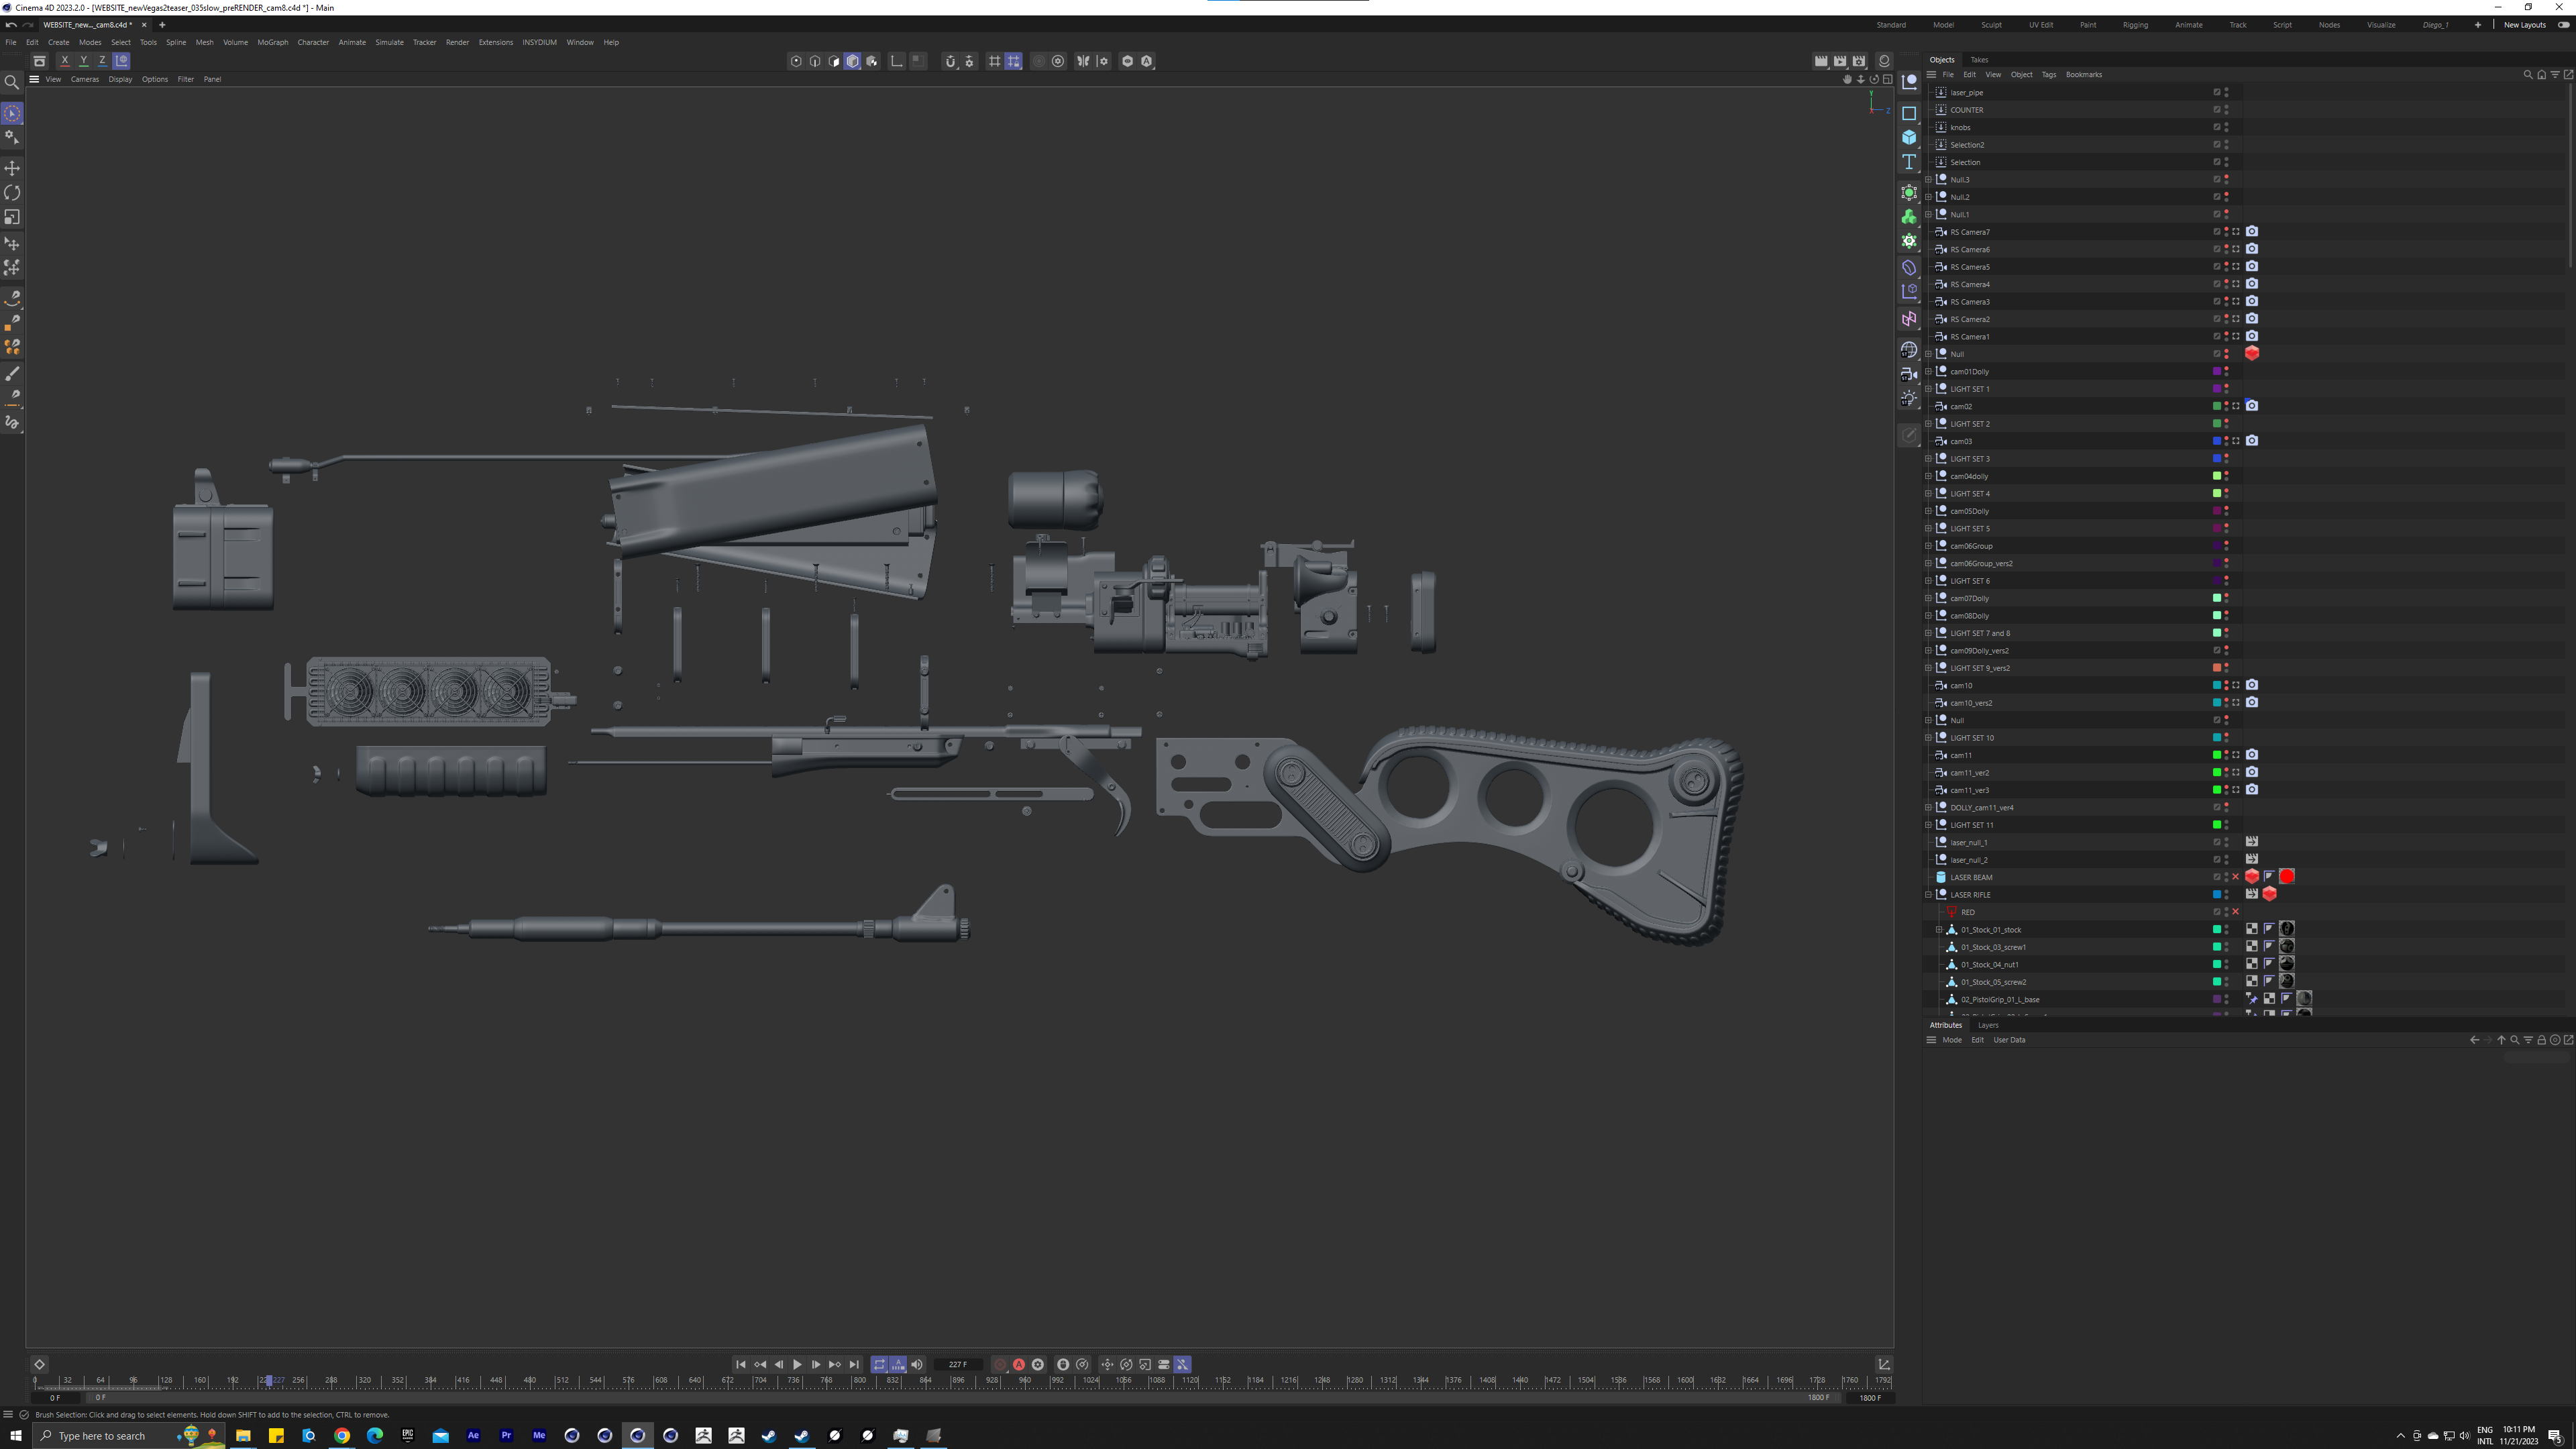This screenshot has height=1449, width=2576.
Task: Expand the Null.3 object tree
Action: pyautogui.click(x=1929, y=180)
